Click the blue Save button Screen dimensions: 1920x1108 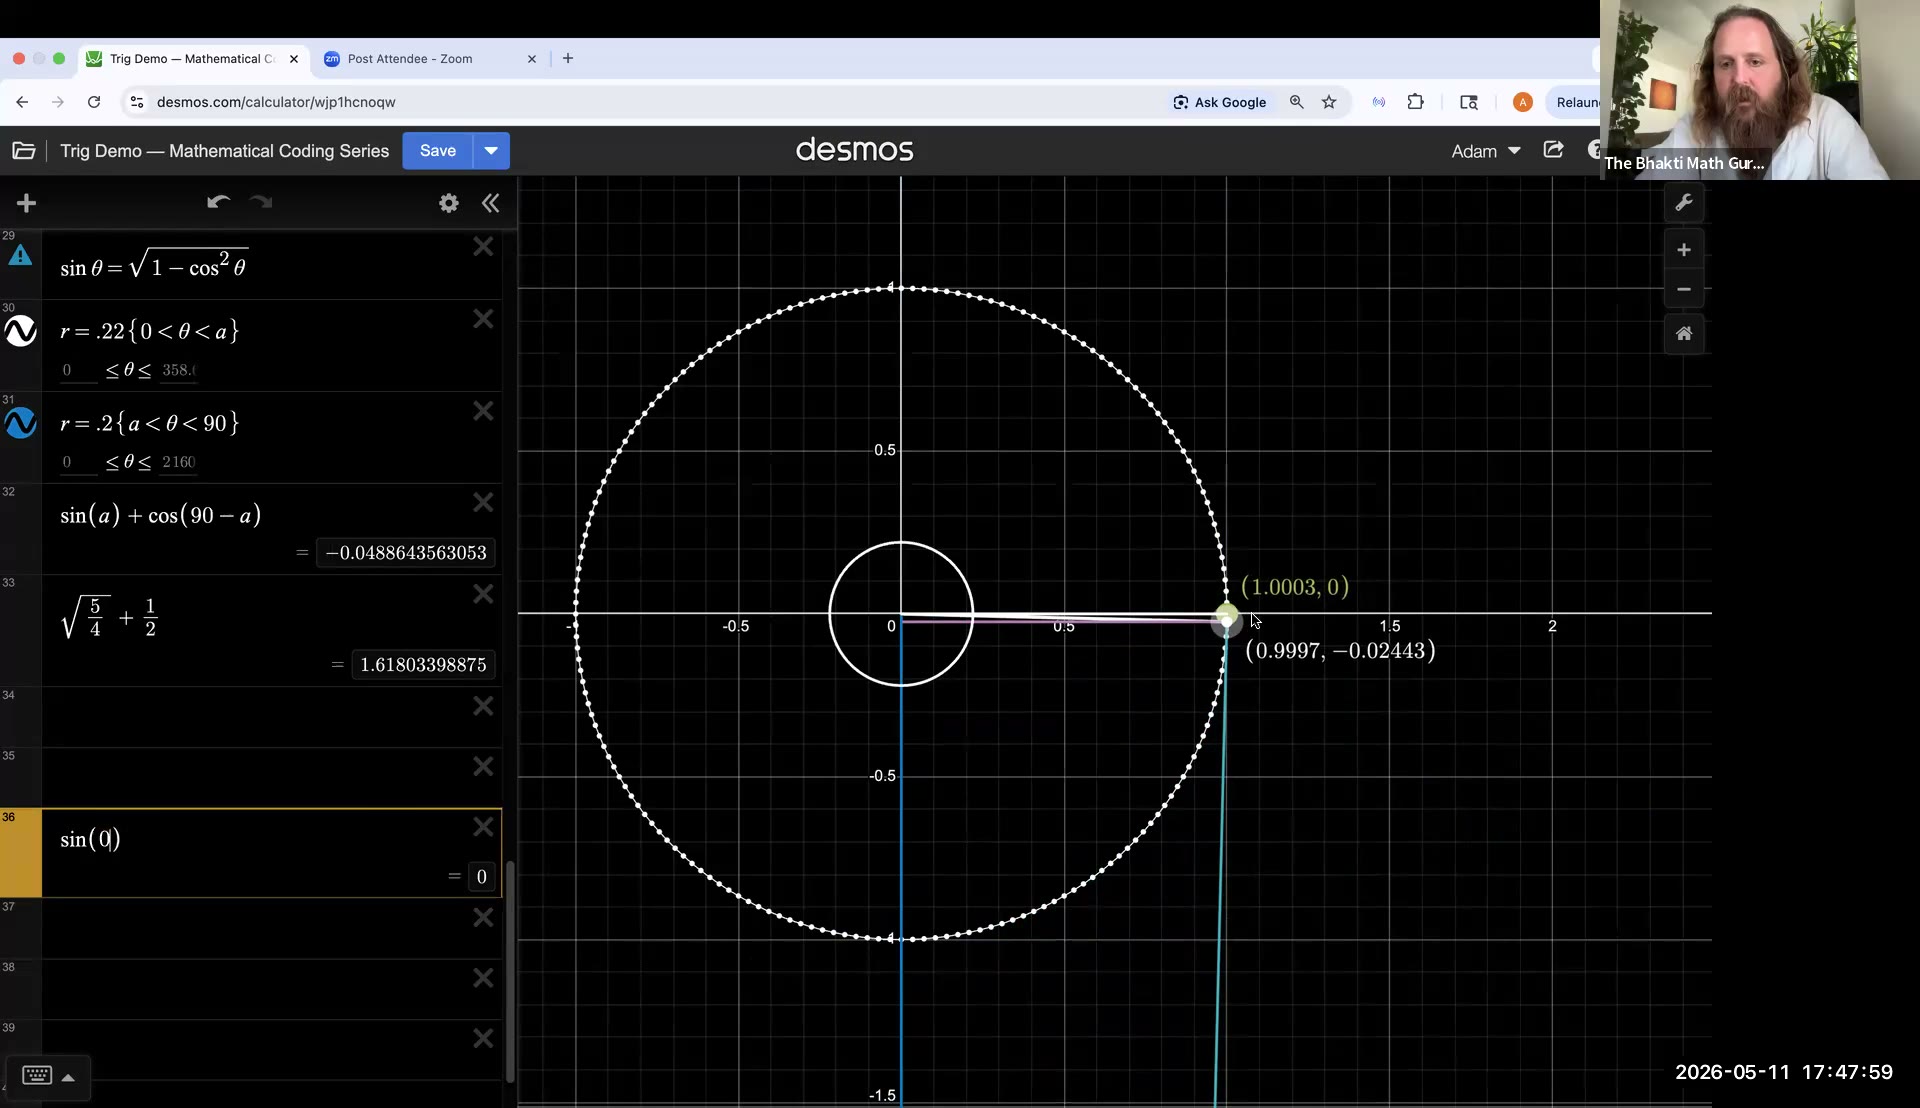point(438,151)
